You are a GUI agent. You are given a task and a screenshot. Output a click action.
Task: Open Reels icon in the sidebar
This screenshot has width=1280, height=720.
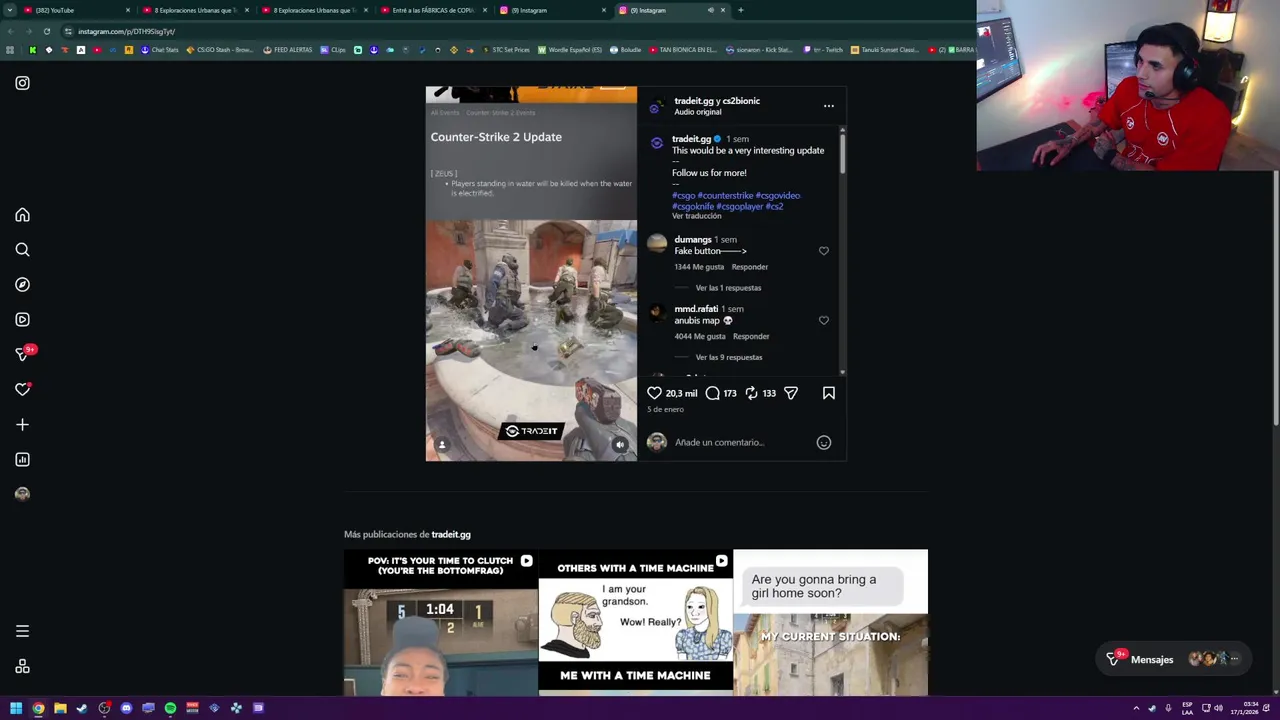[22, 320]
